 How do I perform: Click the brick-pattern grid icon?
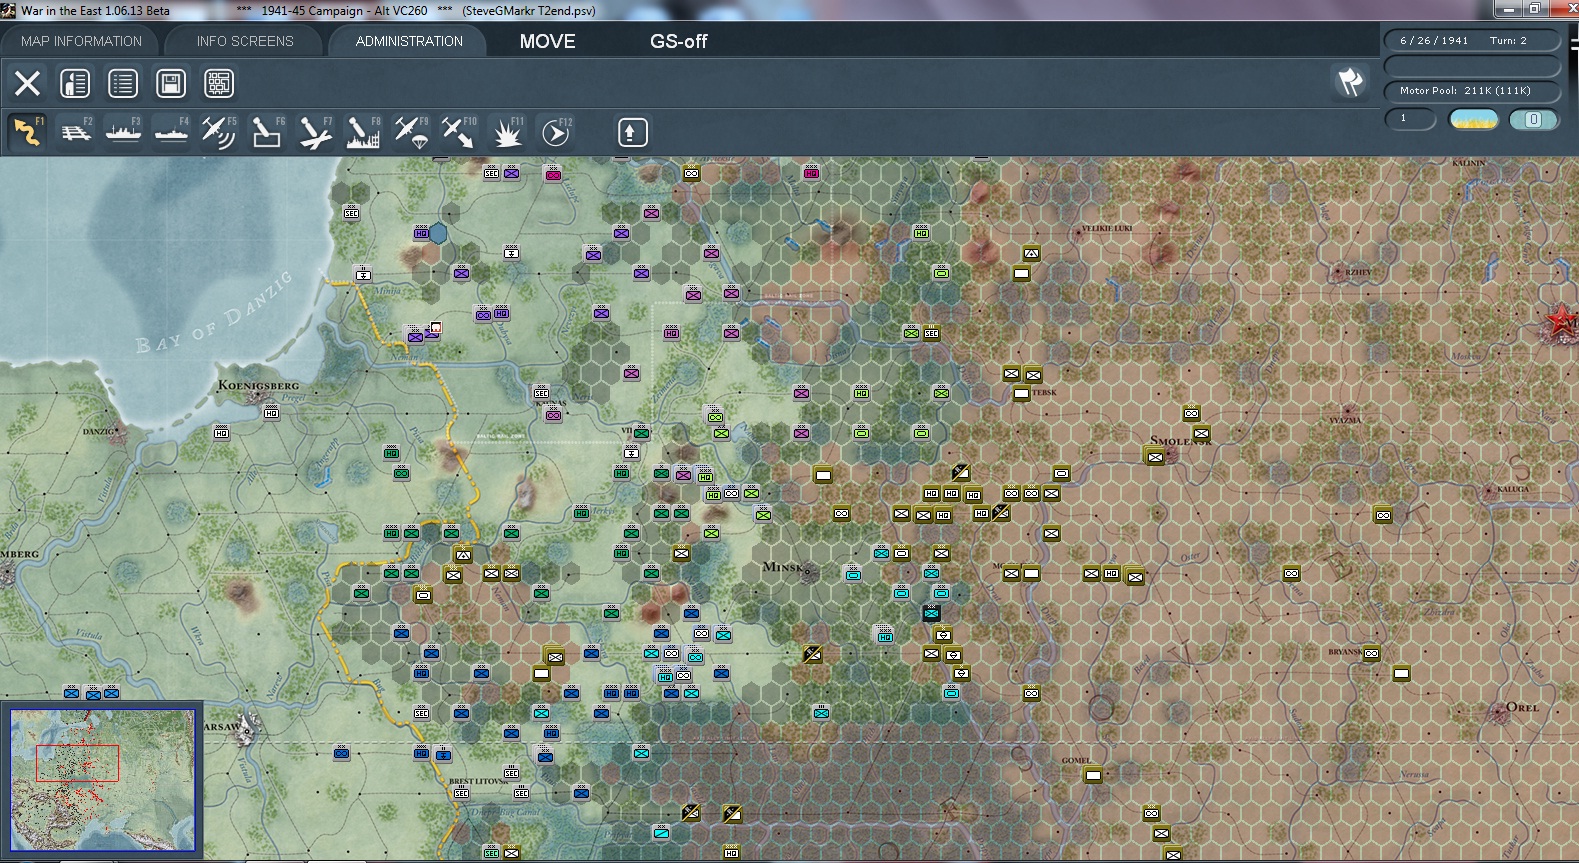219,83
